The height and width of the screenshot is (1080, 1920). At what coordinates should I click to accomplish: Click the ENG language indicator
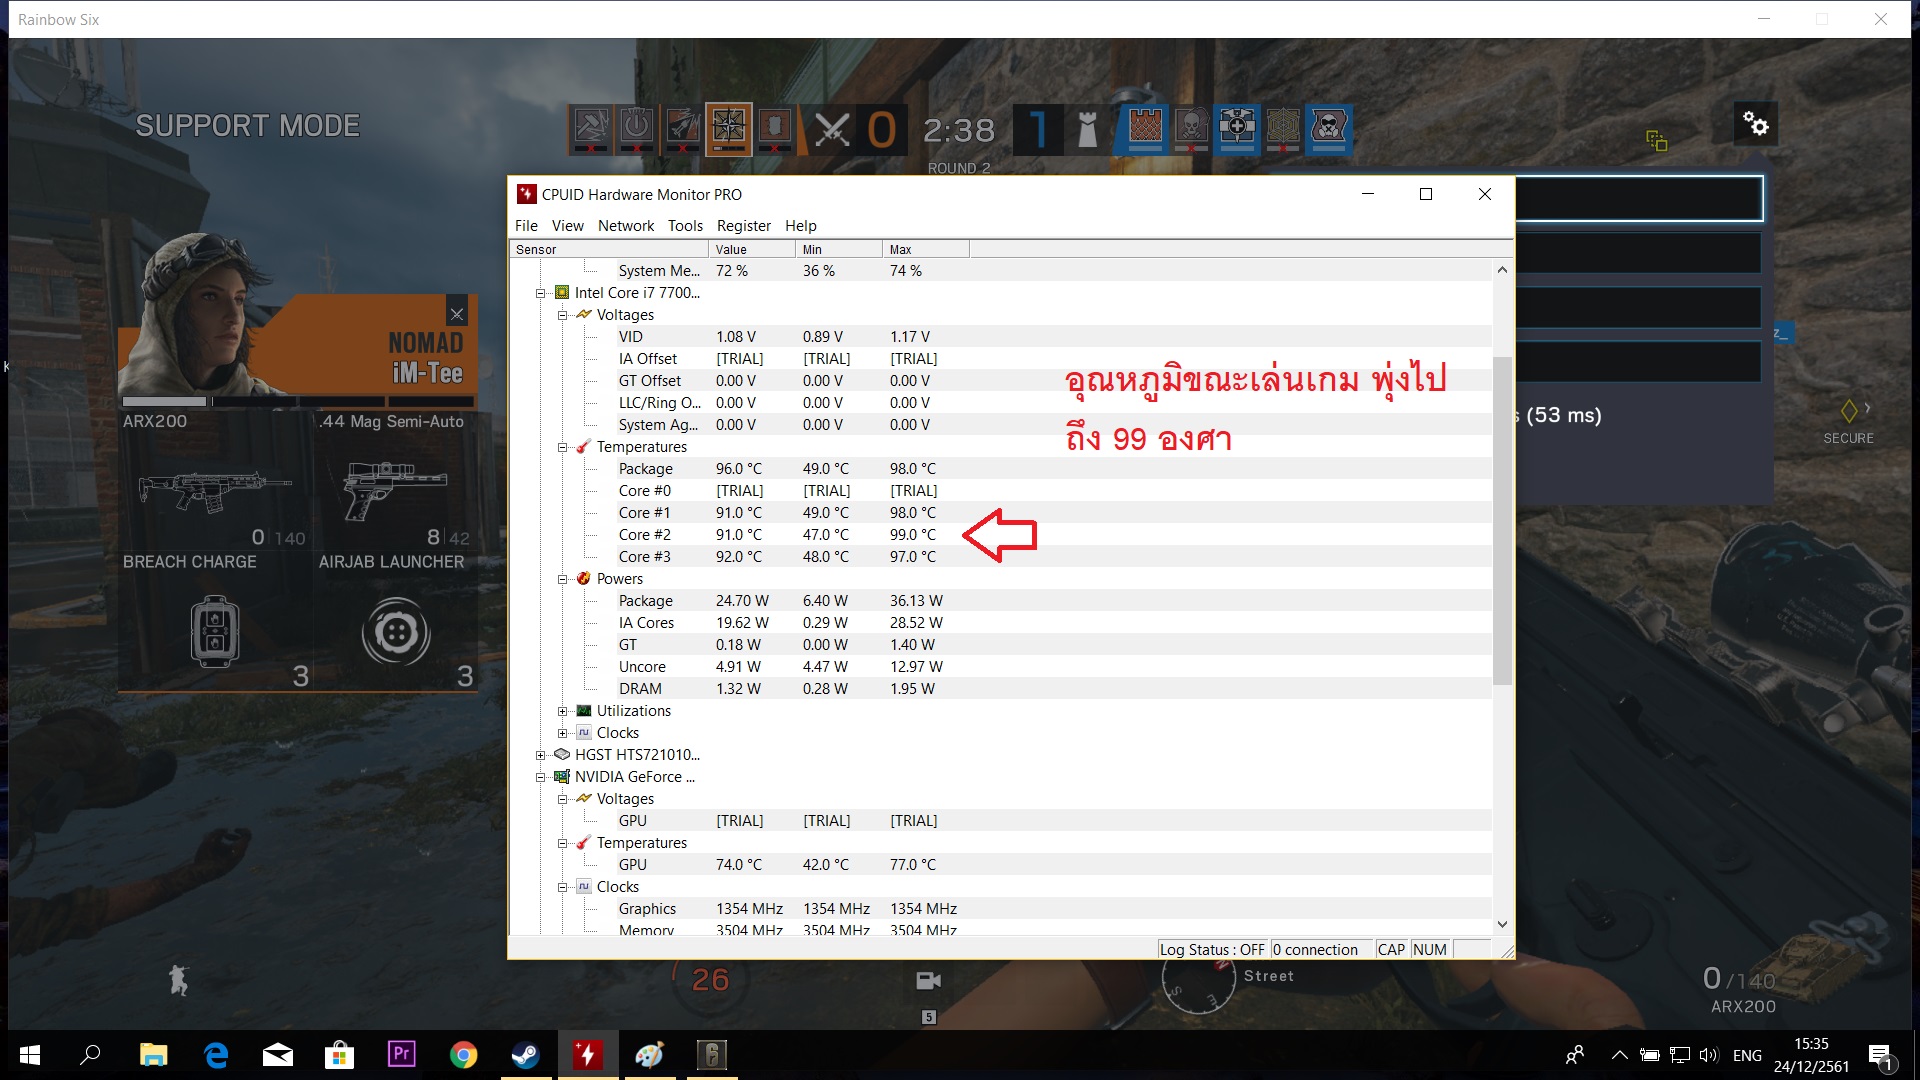(1747, 1055)
